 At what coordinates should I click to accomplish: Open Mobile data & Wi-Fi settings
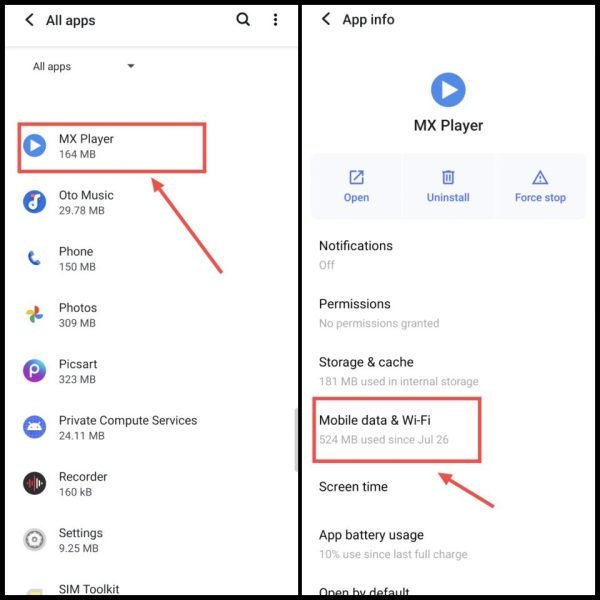396,430
